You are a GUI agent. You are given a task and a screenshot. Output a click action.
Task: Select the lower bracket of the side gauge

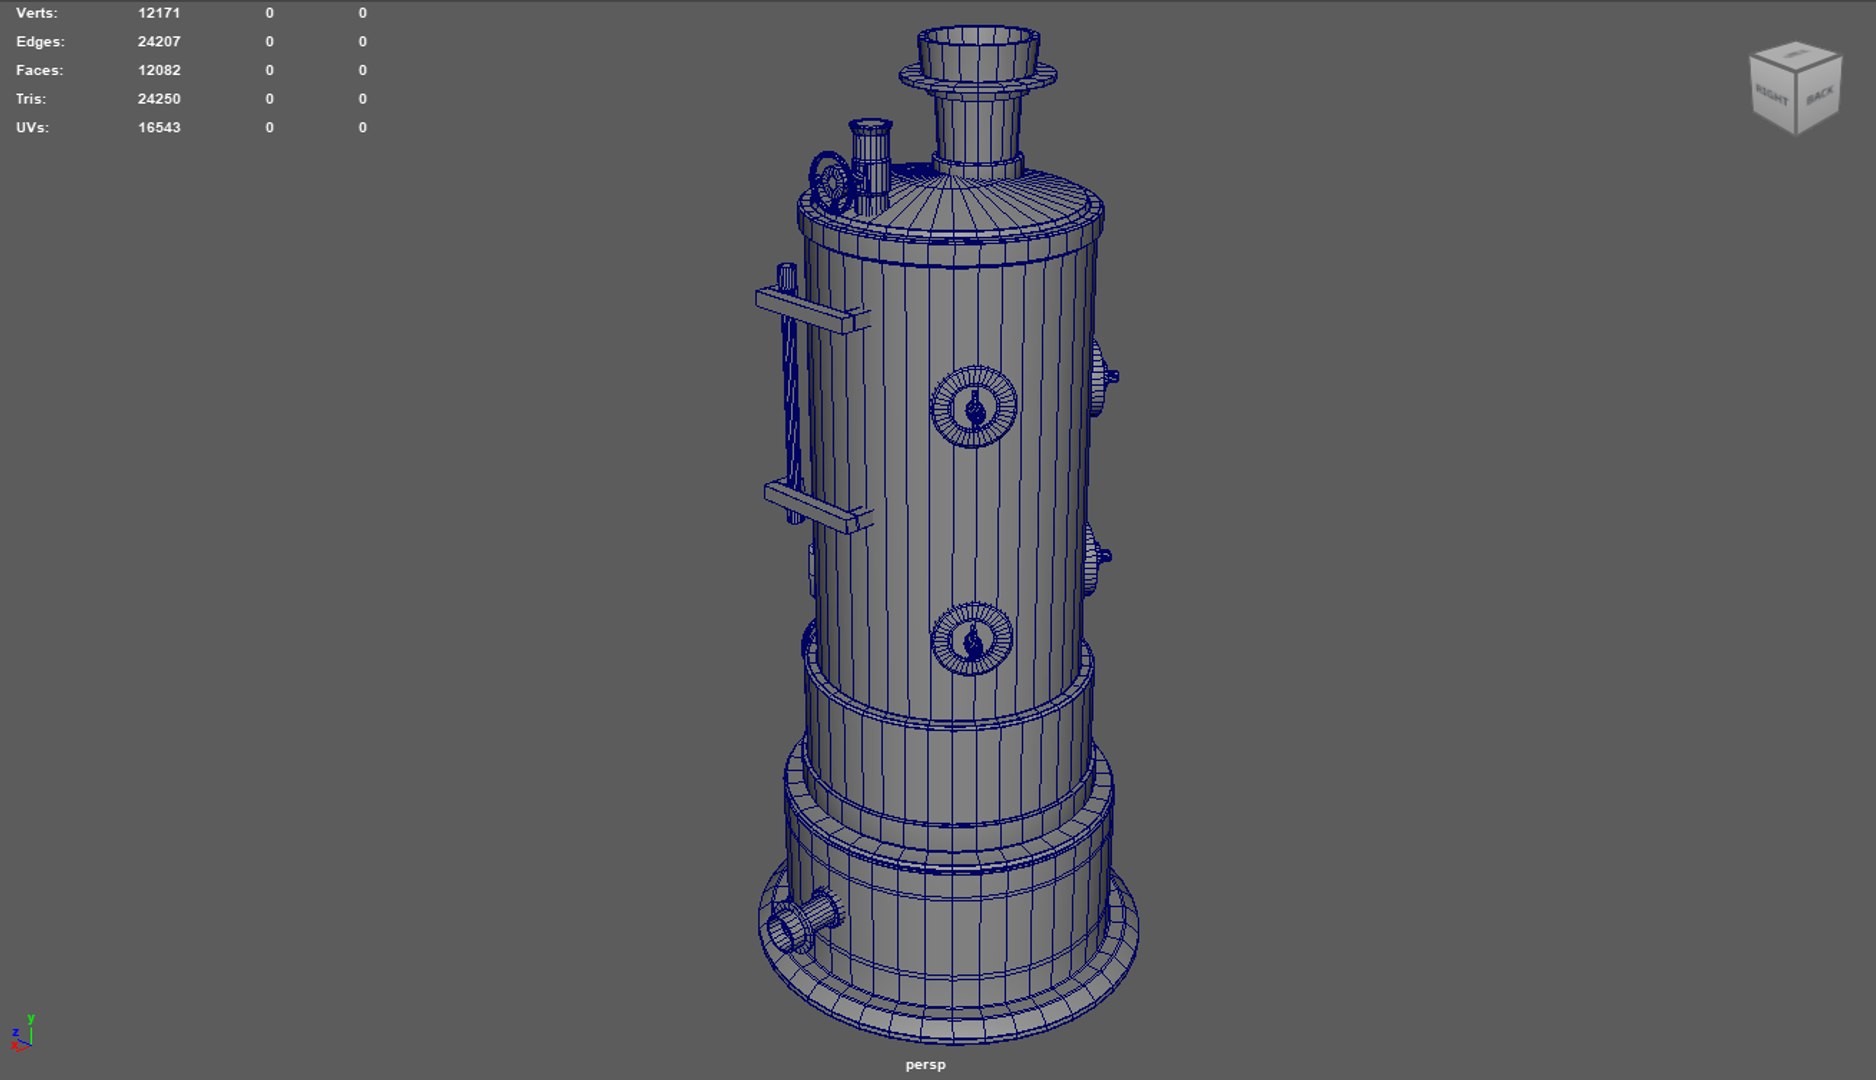(x=818, y=507)
